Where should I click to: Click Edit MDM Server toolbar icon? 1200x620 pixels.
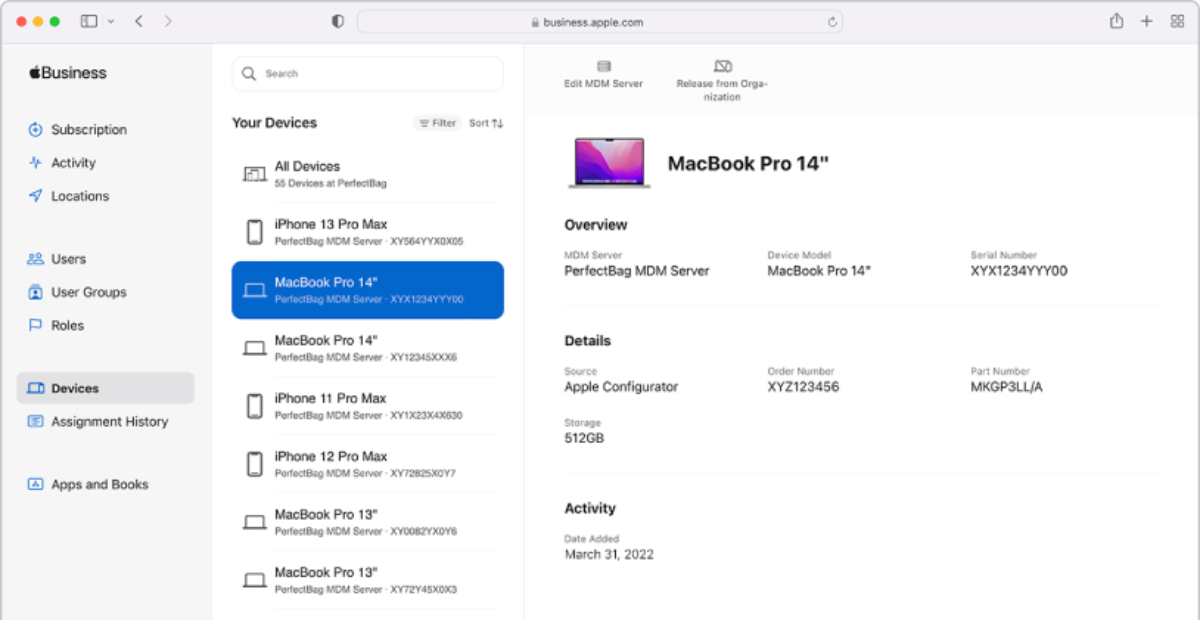603,67
